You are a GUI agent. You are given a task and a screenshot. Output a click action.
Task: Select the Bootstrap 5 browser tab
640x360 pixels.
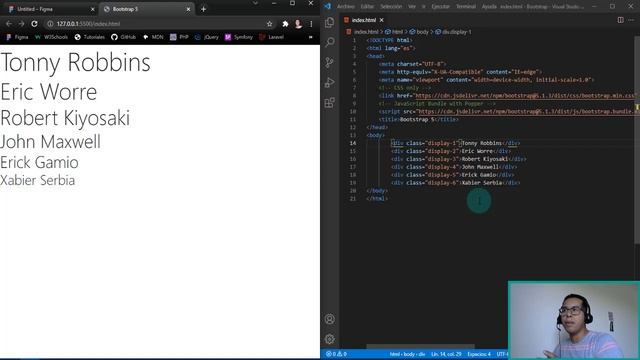(x=146, y=9)
